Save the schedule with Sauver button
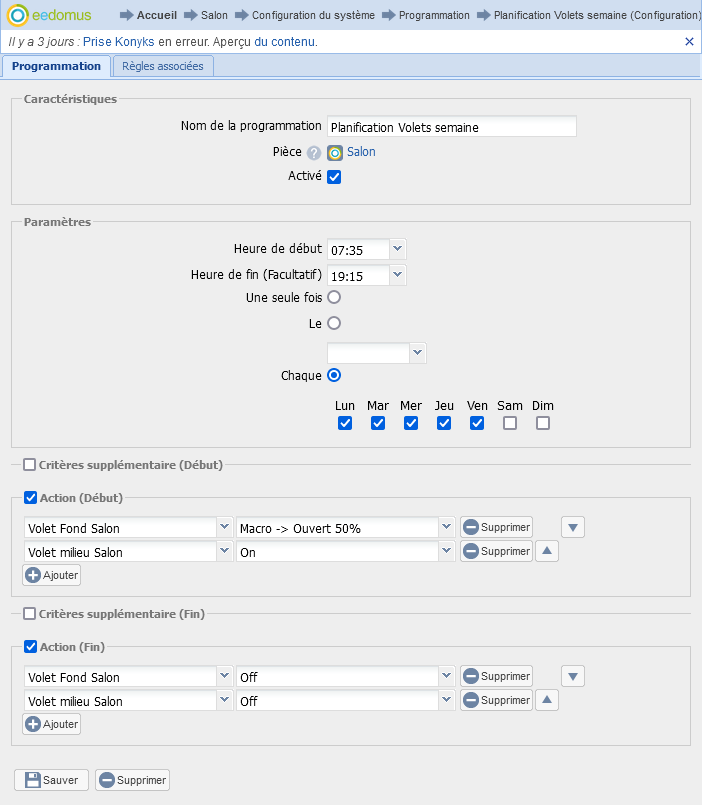The width and height of the screenshot is (702, 811). tap(51, 780)
